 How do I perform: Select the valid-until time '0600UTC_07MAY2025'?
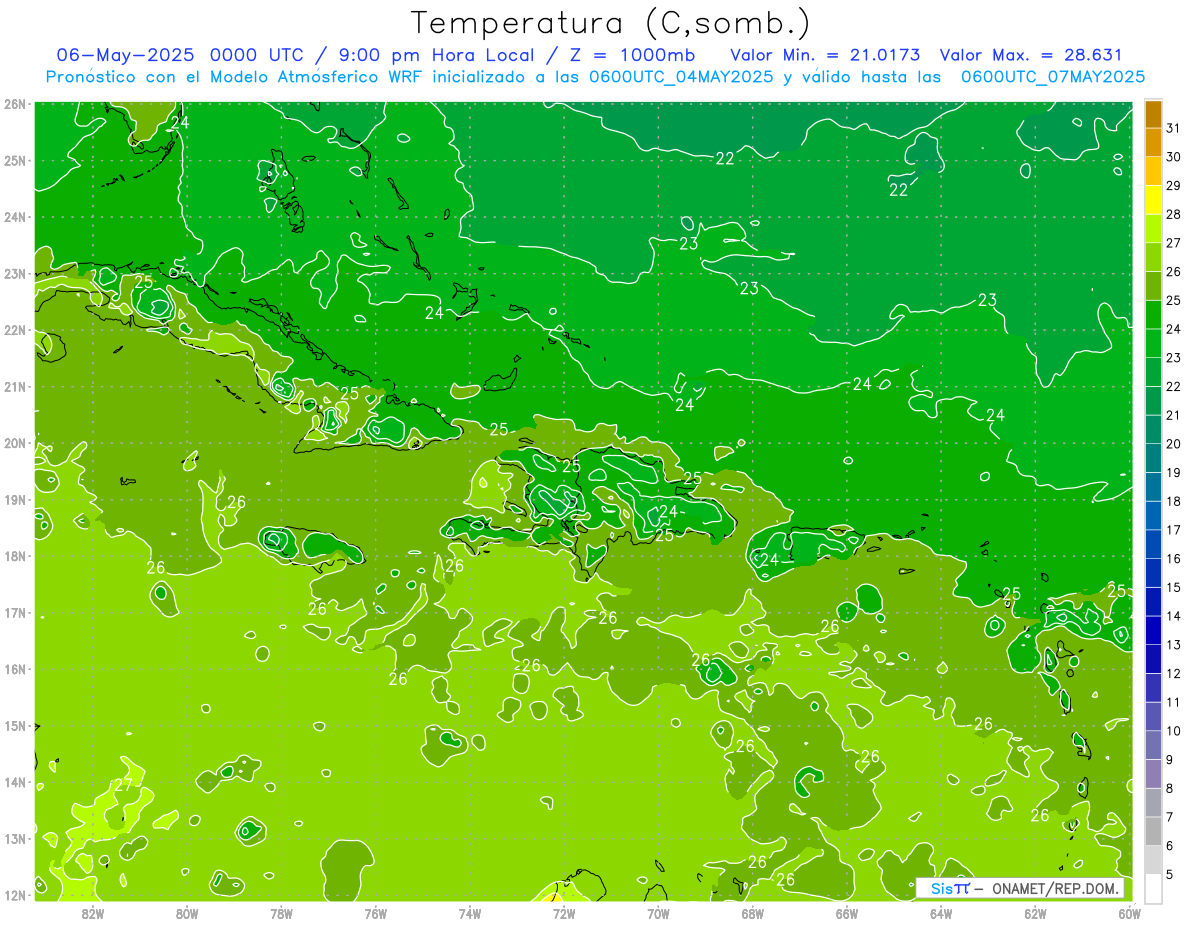(1053, 77)
